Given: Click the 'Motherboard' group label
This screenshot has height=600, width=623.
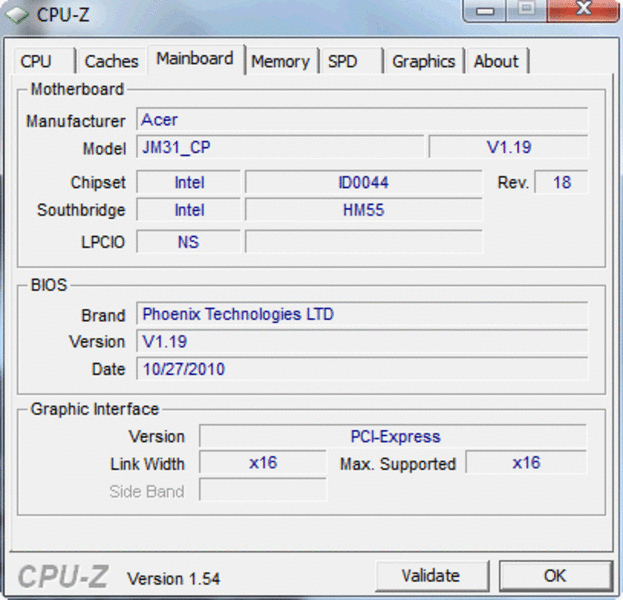Looking at the screenshot, I should [x=77, y=89].
